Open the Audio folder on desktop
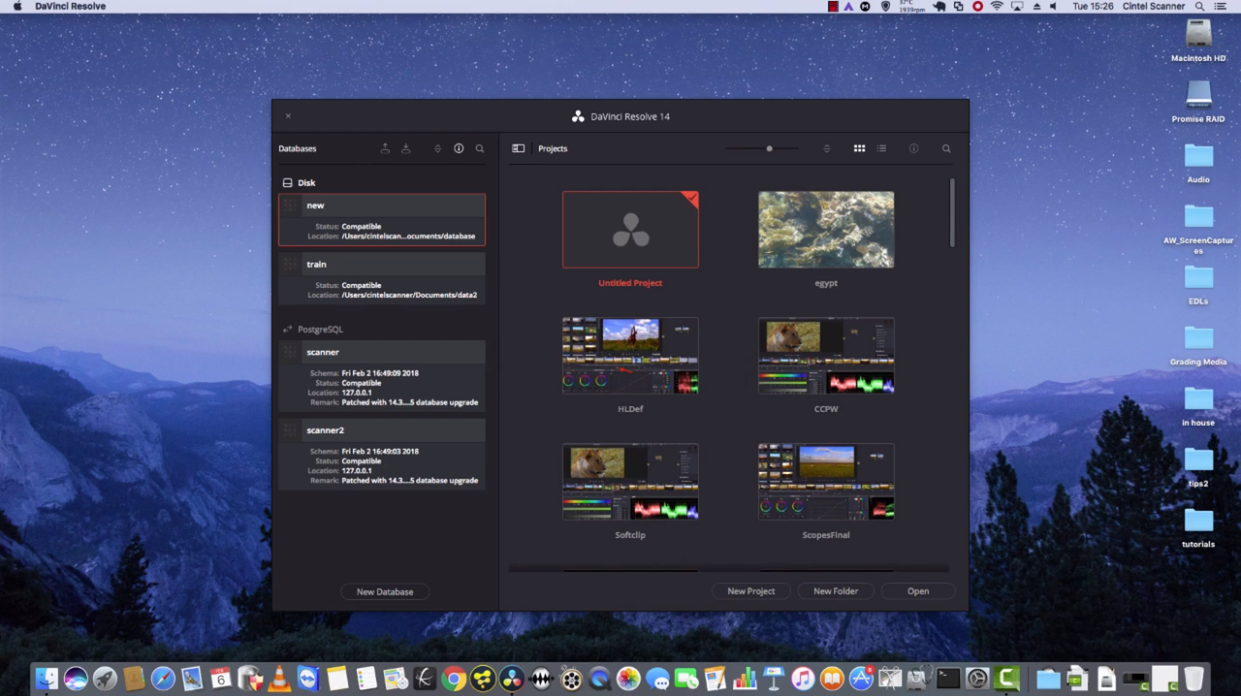 click(x=1198, y=163)
